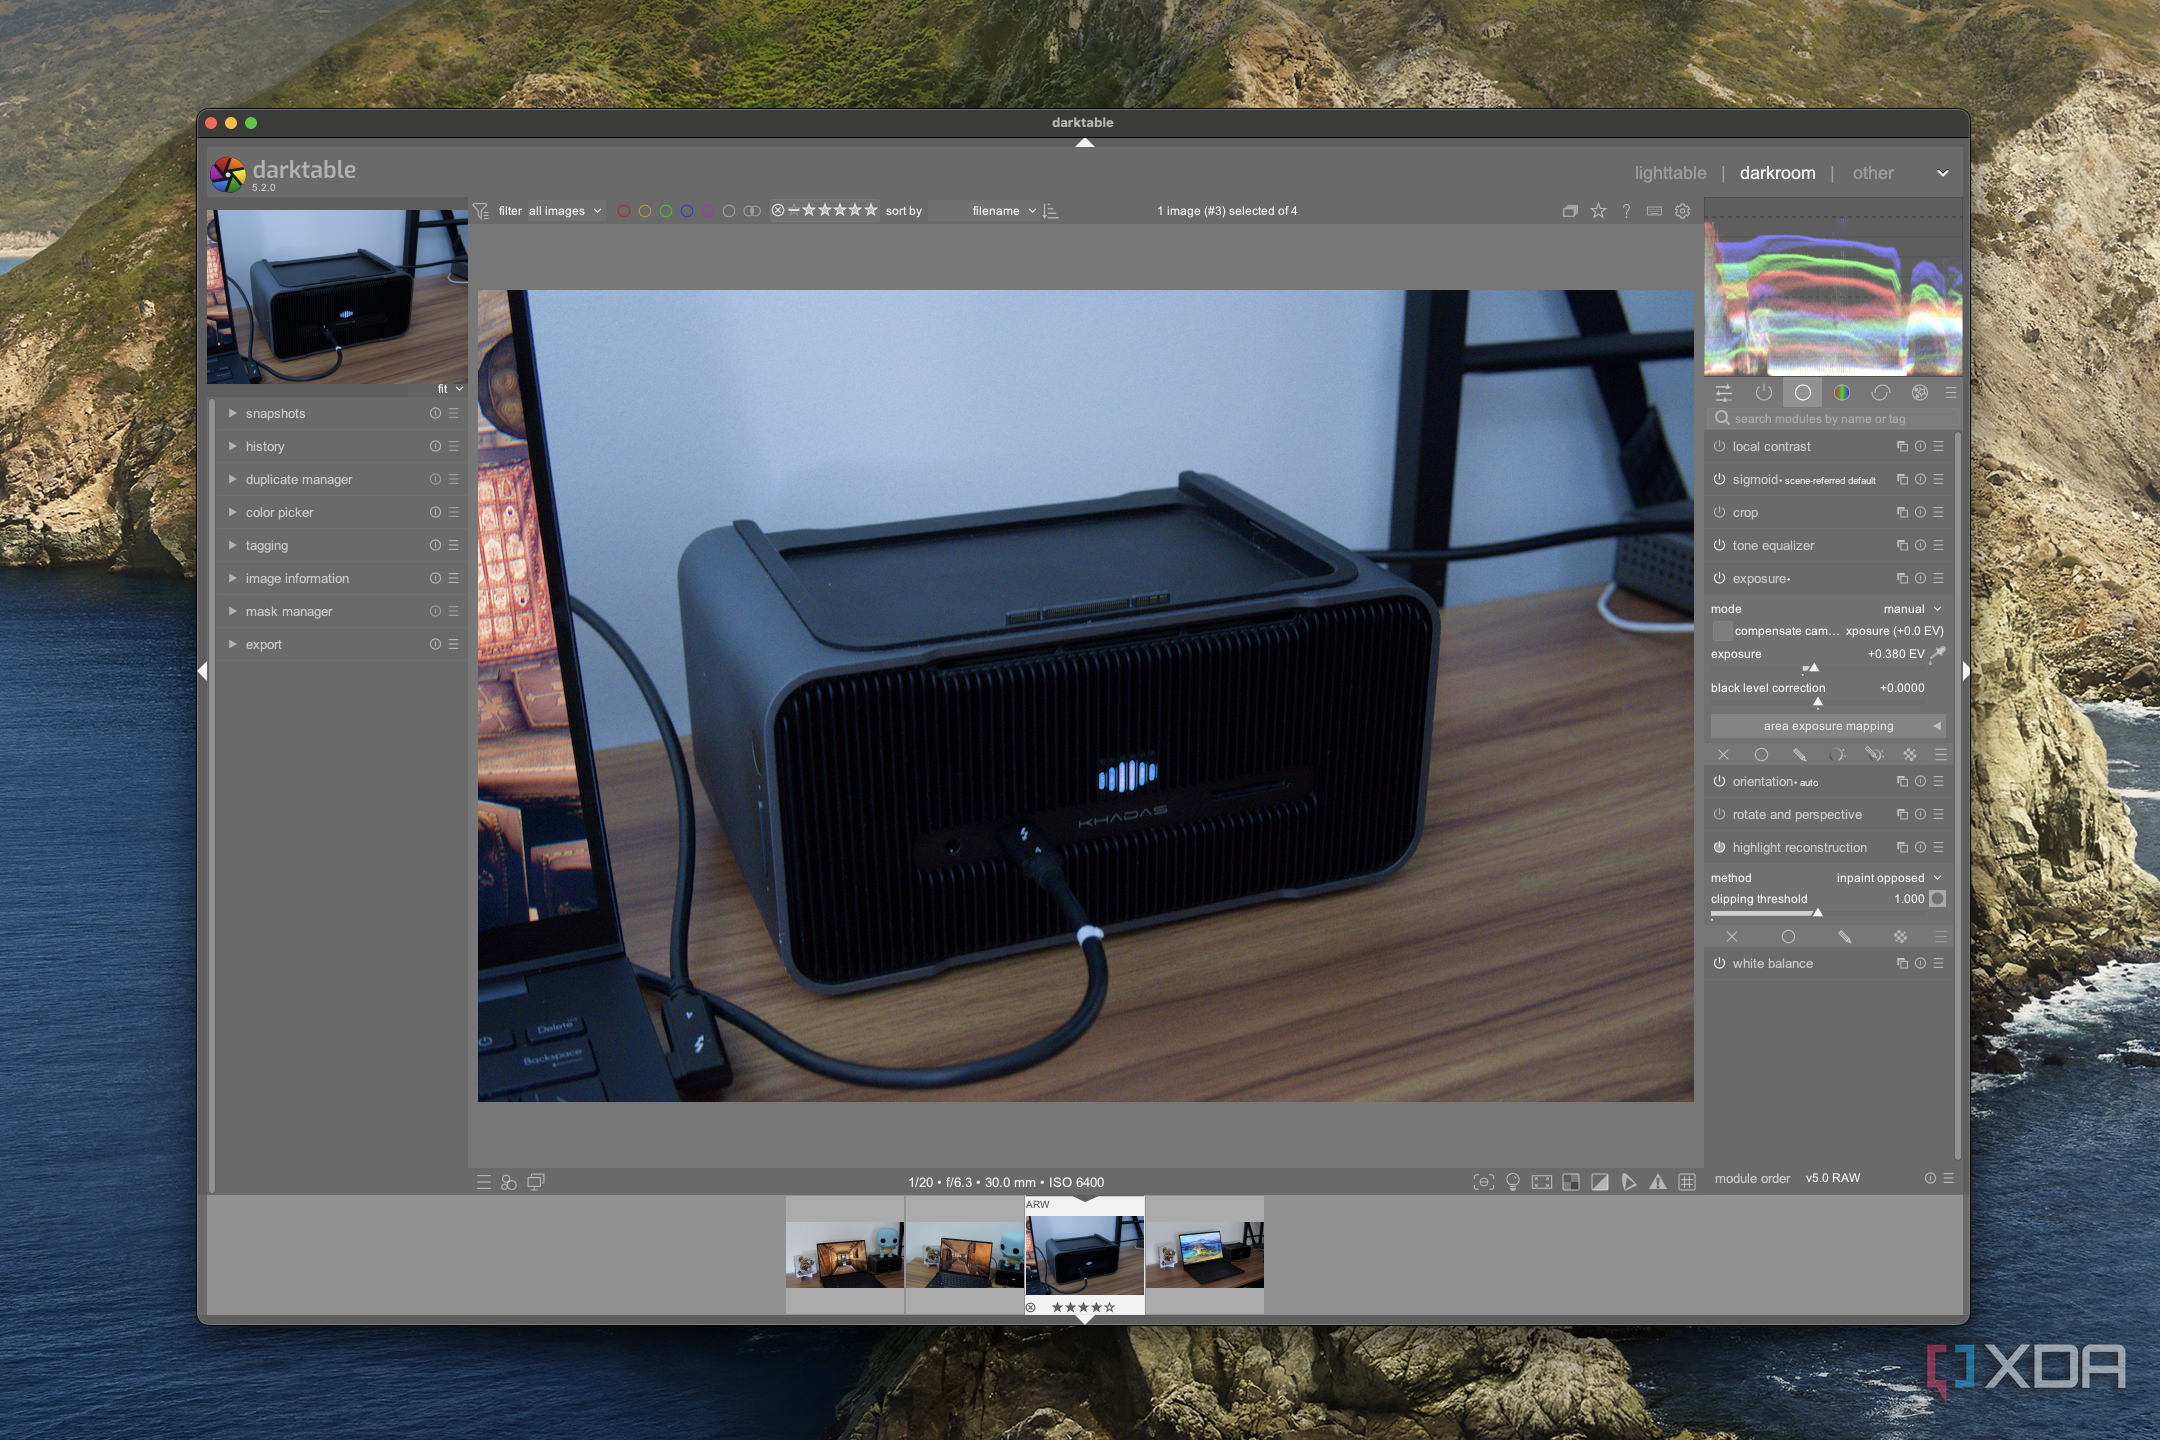Disable the exposure module power button
This screenshot has height=1440, width=2160.
(1719, 579)
